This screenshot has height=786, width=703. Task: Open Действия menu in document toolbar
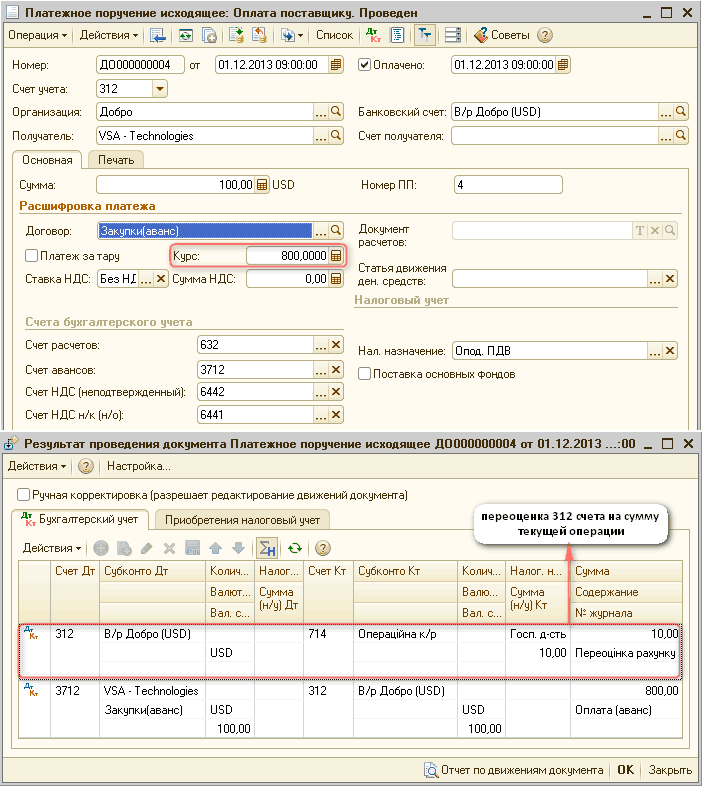coord(109,35)
